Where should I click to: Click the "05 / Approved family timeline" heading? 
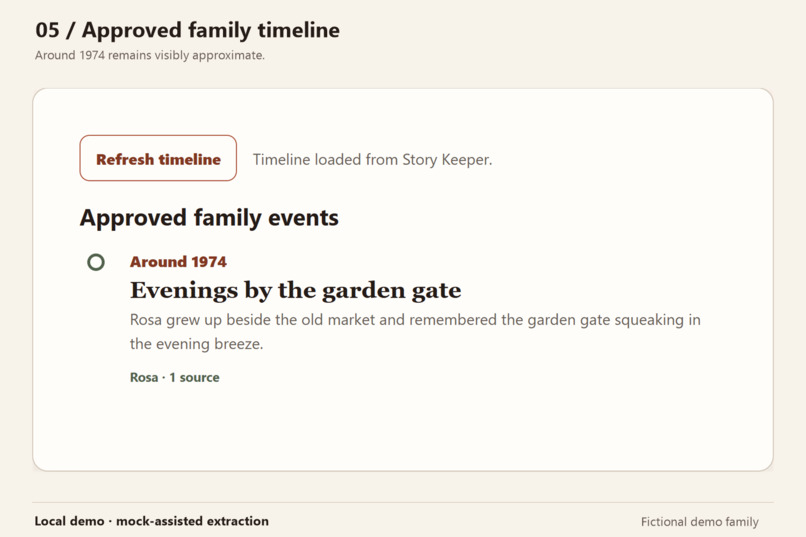(188, 30)
